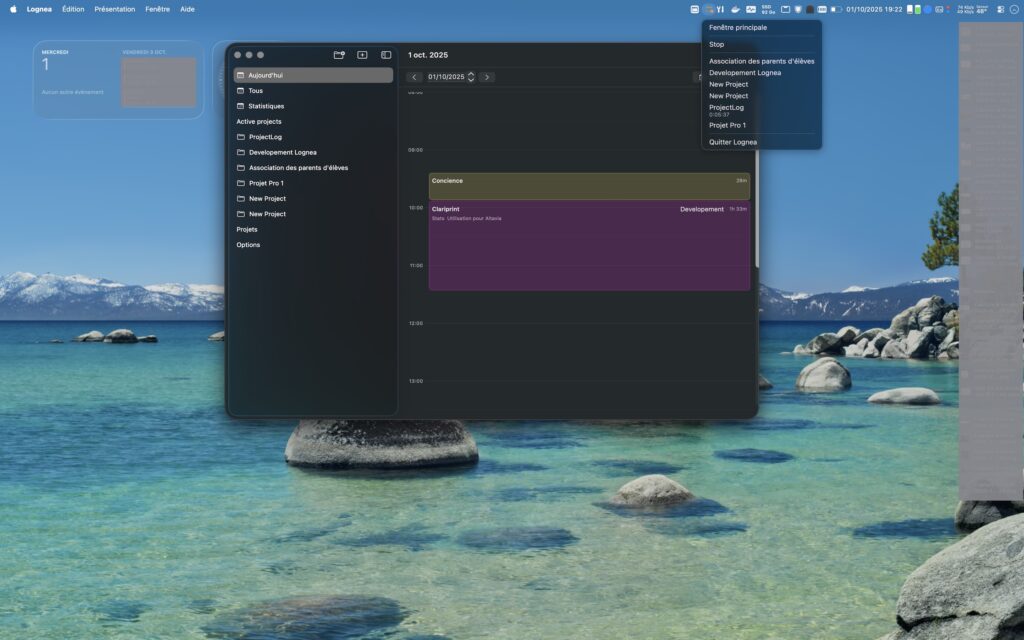The width and height of the screenshot is (1024, 640).
Task: Click the add entry toolbar icon
Action: coord(362,55)
